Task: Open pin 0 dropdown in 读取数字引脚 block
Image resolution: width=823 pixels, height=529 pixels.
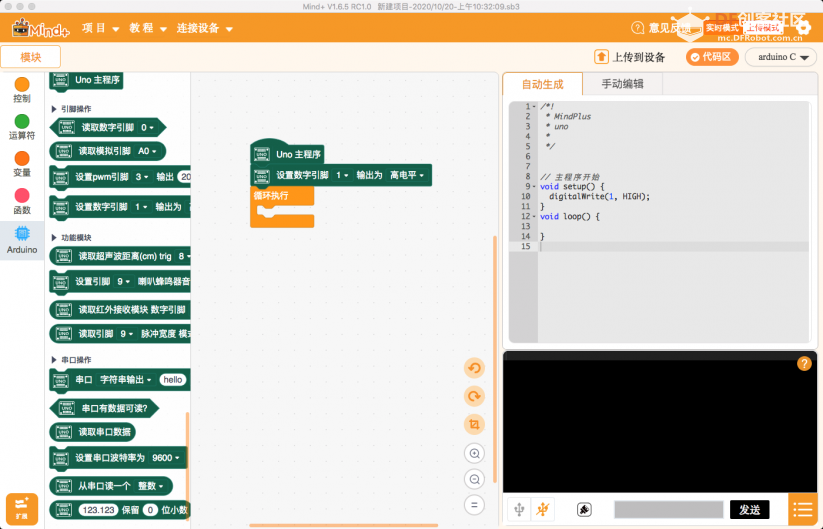Action: point(147,128)
